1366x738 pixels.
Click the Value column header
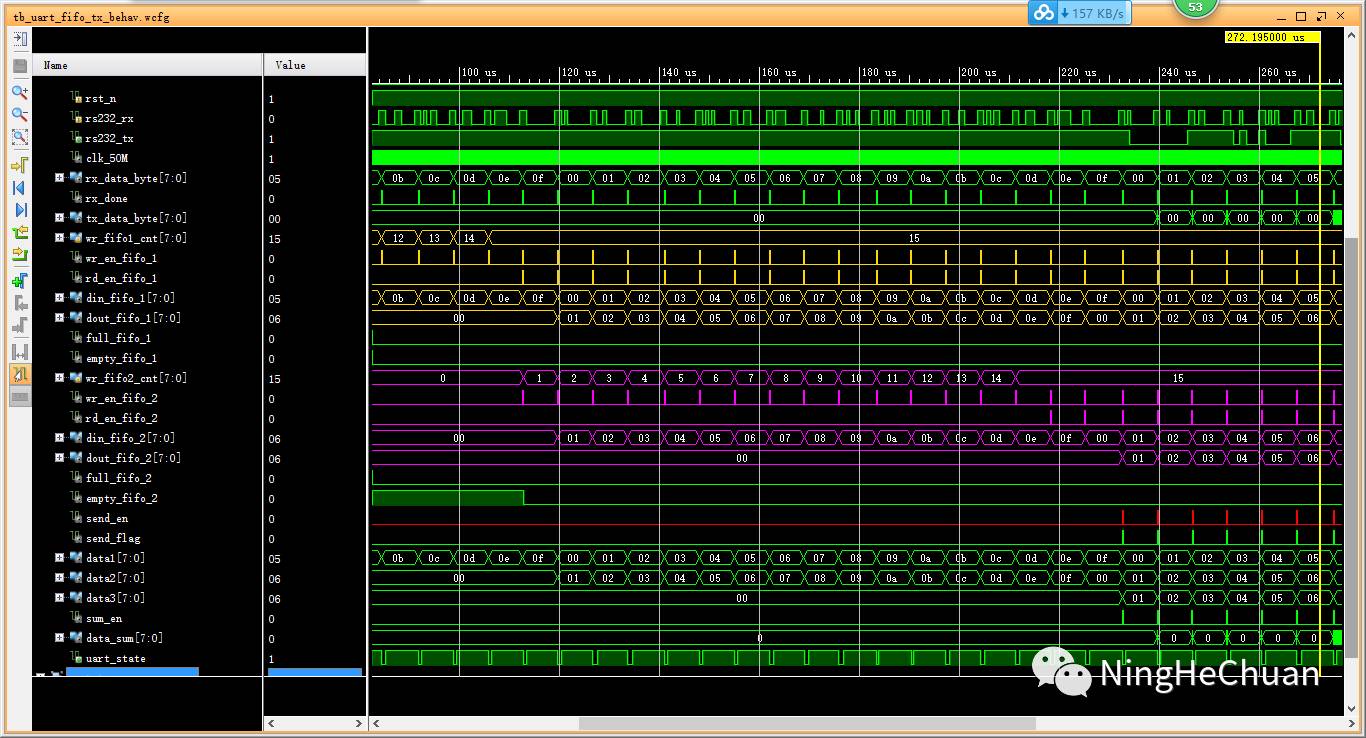314,65
